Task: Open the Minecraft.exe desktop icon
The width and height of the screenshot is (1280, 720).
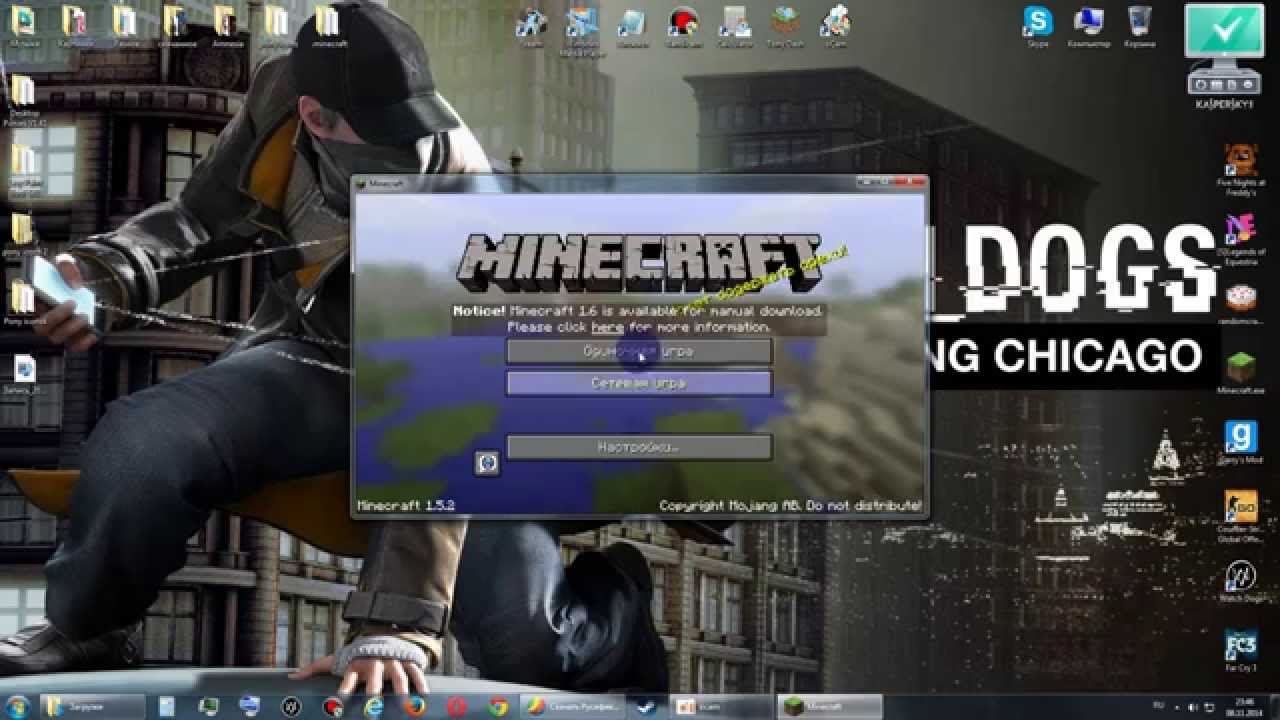Action: [1241, 373]
